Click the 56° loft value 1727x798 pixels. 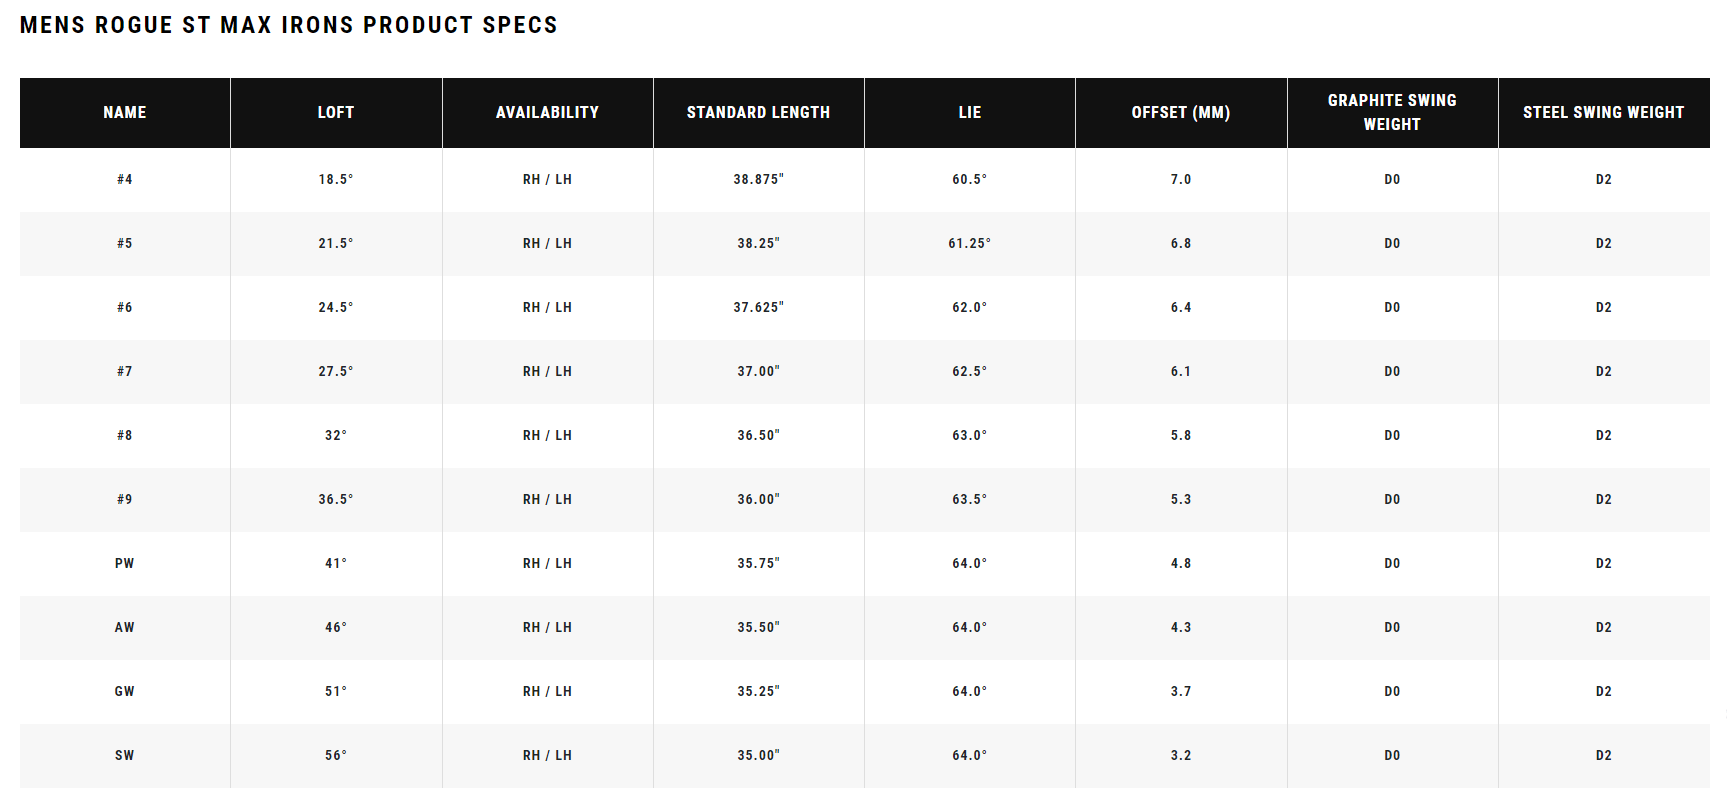[336, 756]
